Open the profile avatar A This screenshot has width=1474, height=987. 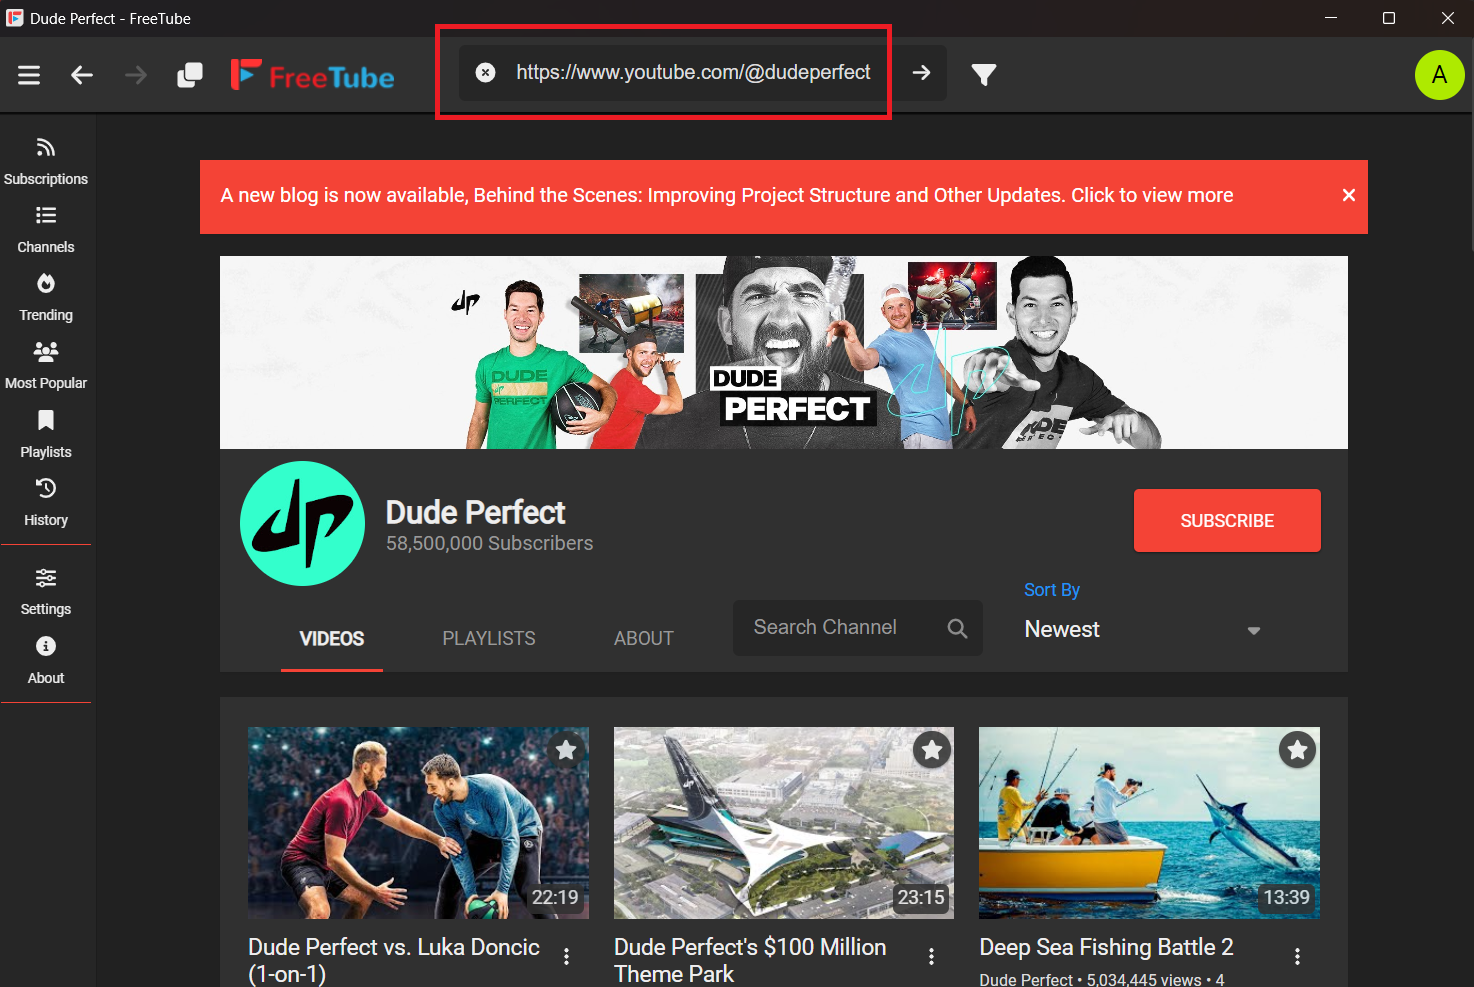coord(1439,75)
